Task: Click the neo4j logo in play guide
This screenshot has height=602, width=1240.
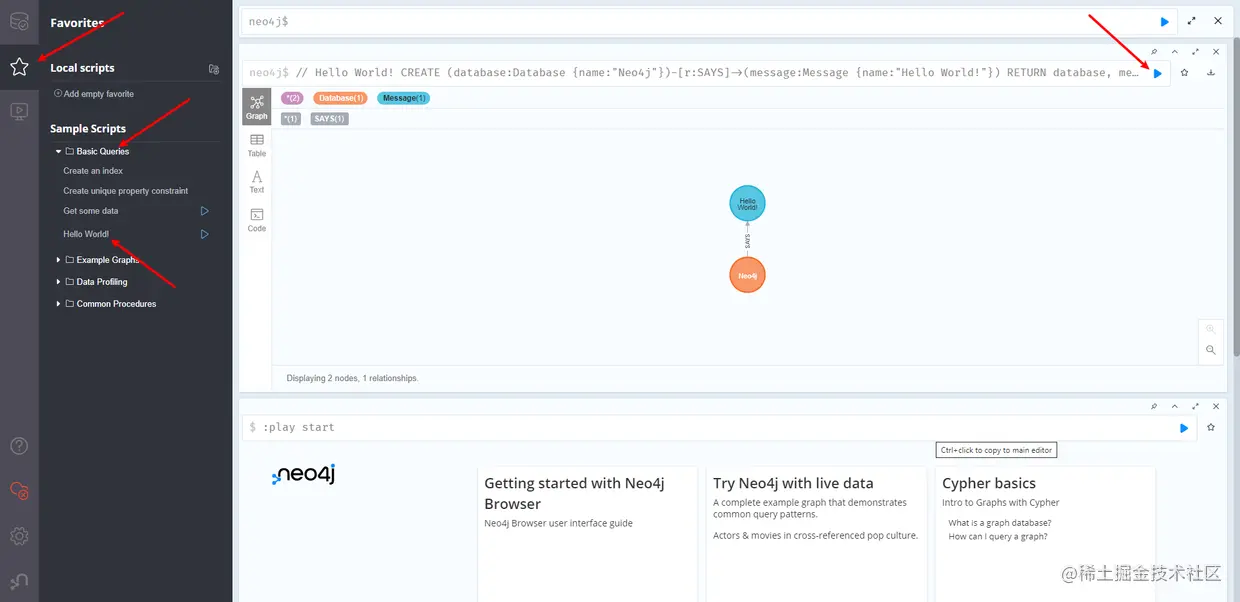Action: 304,475
